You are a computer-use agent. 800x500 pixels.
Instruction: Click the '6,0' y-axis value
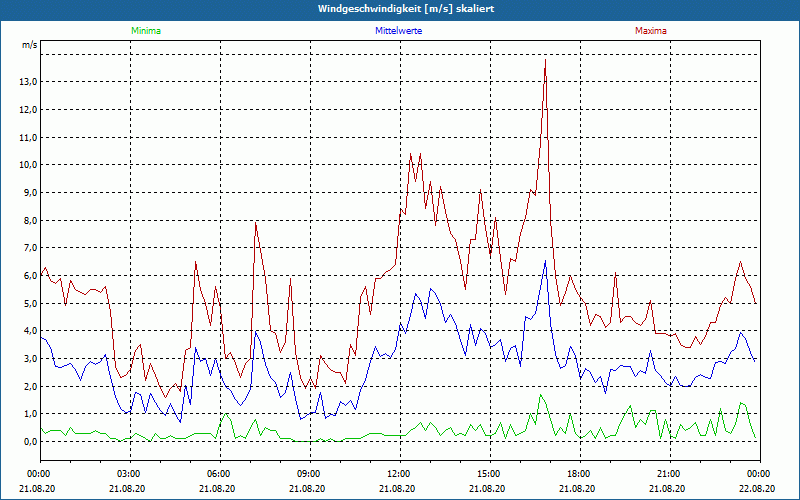coord(31,276)
